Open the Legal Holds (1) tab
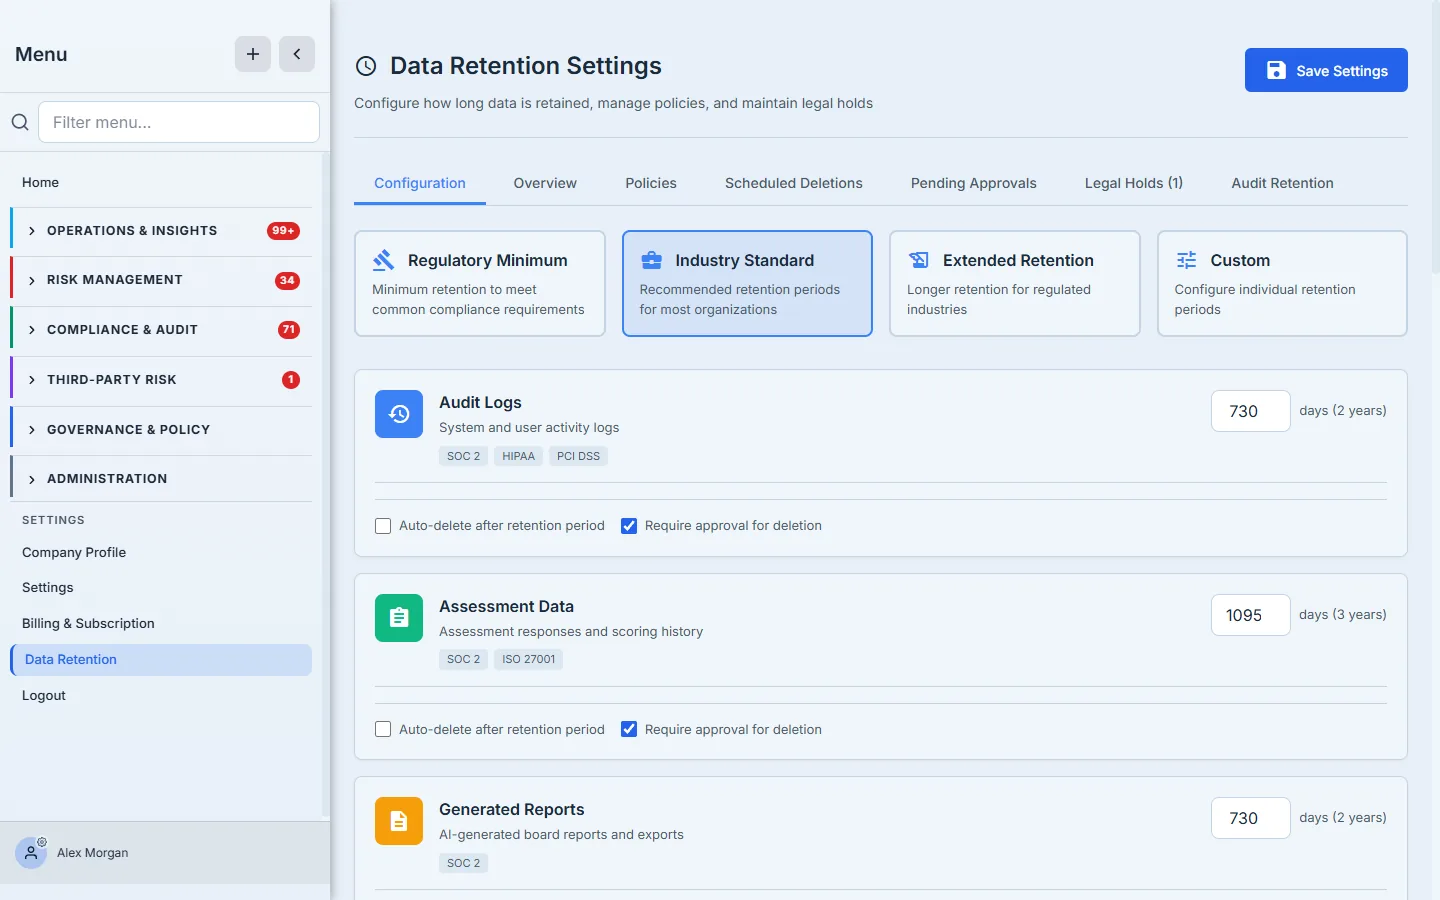 [x=1134, y=183]
